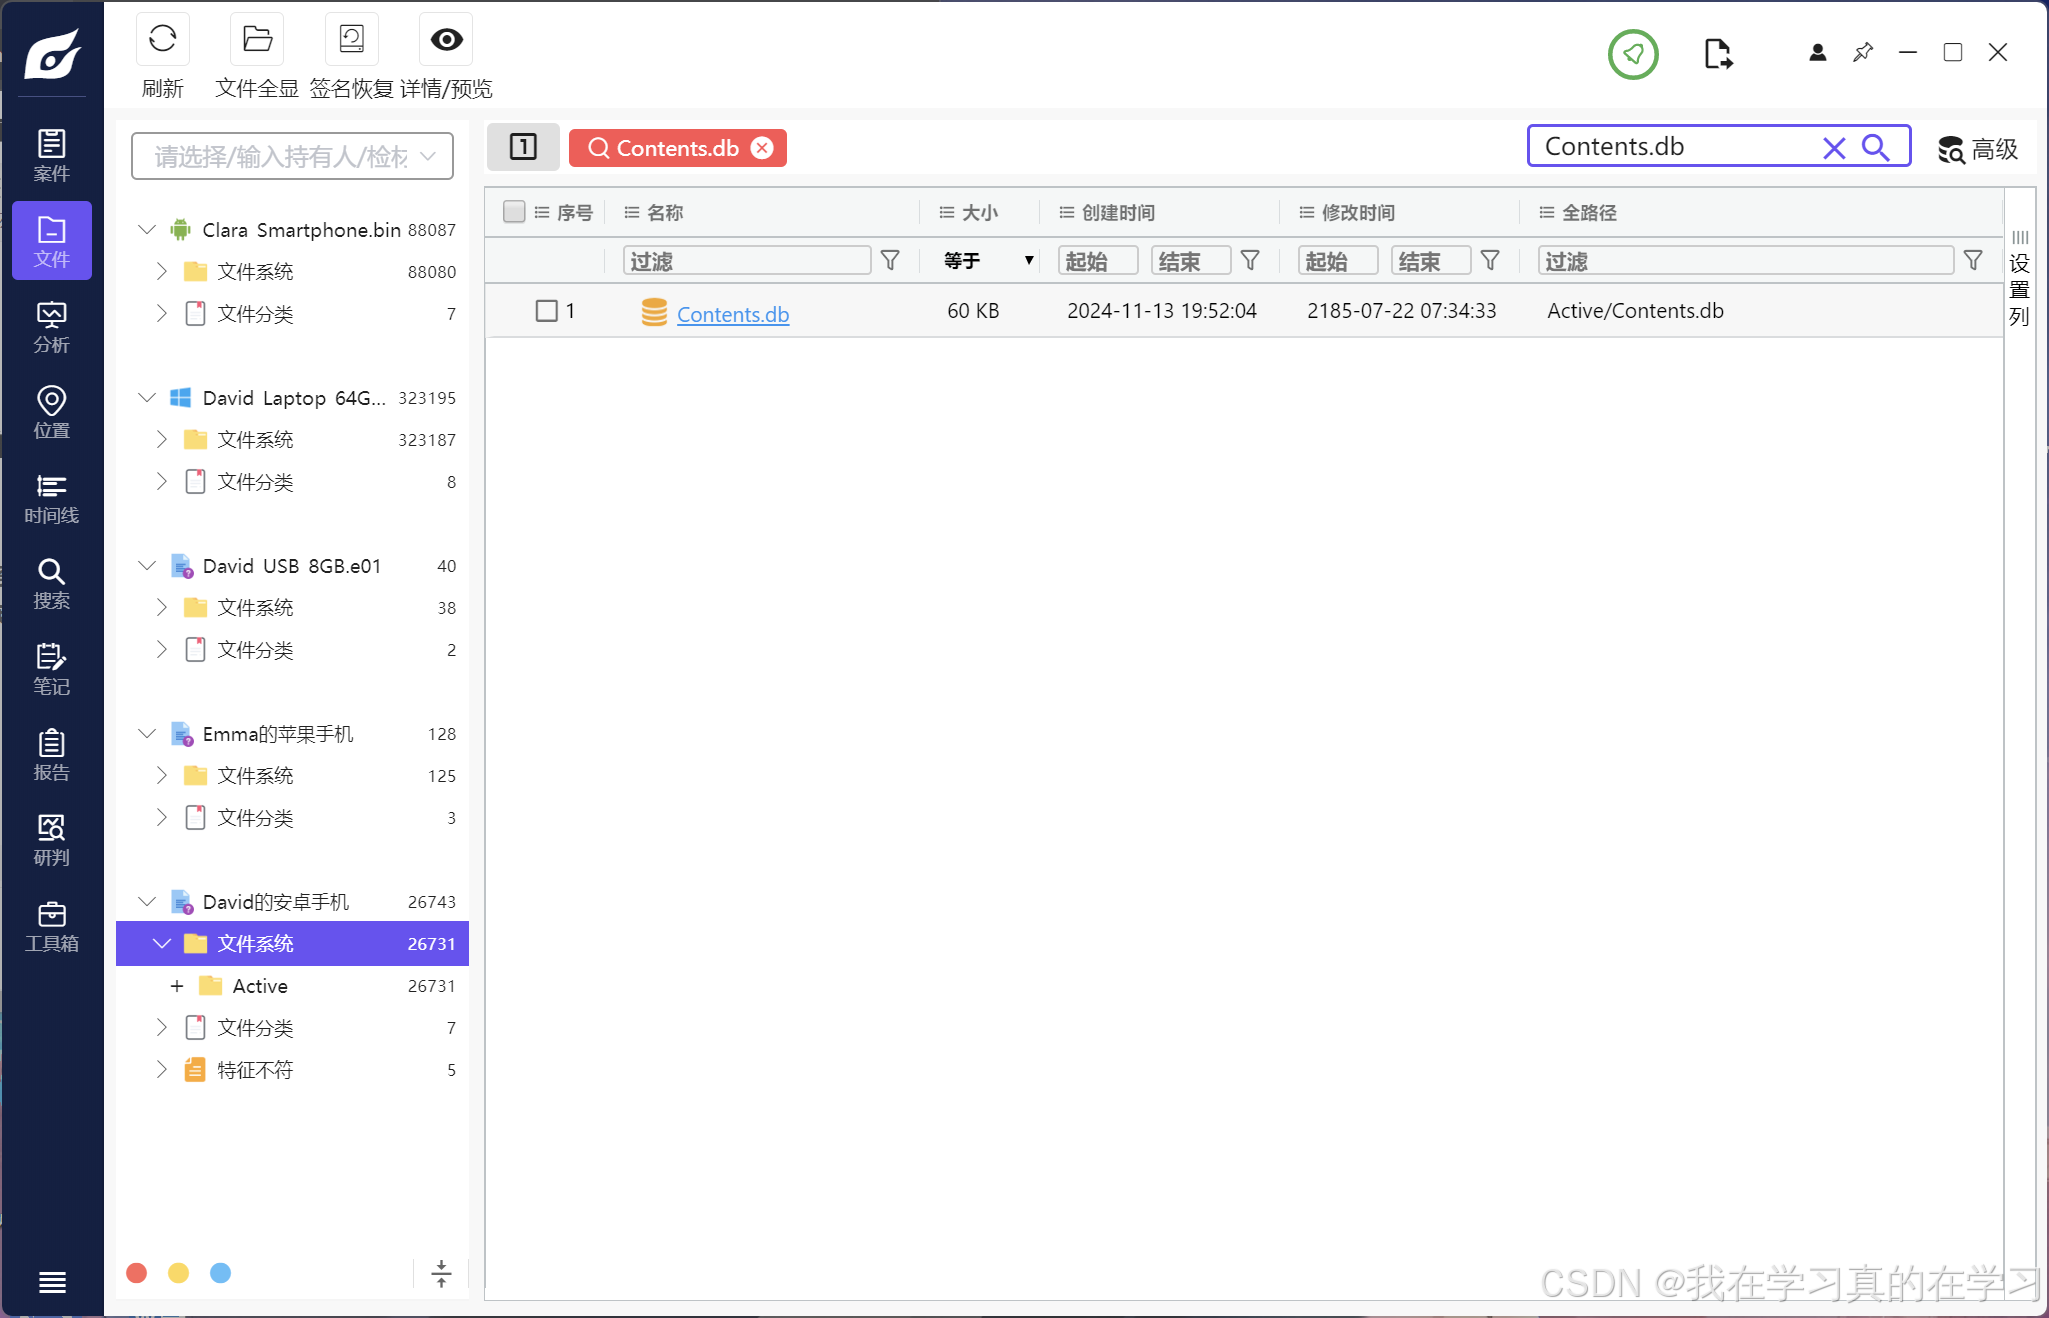Toggle the 详情/预览 eye icon

tap(446, 40)
